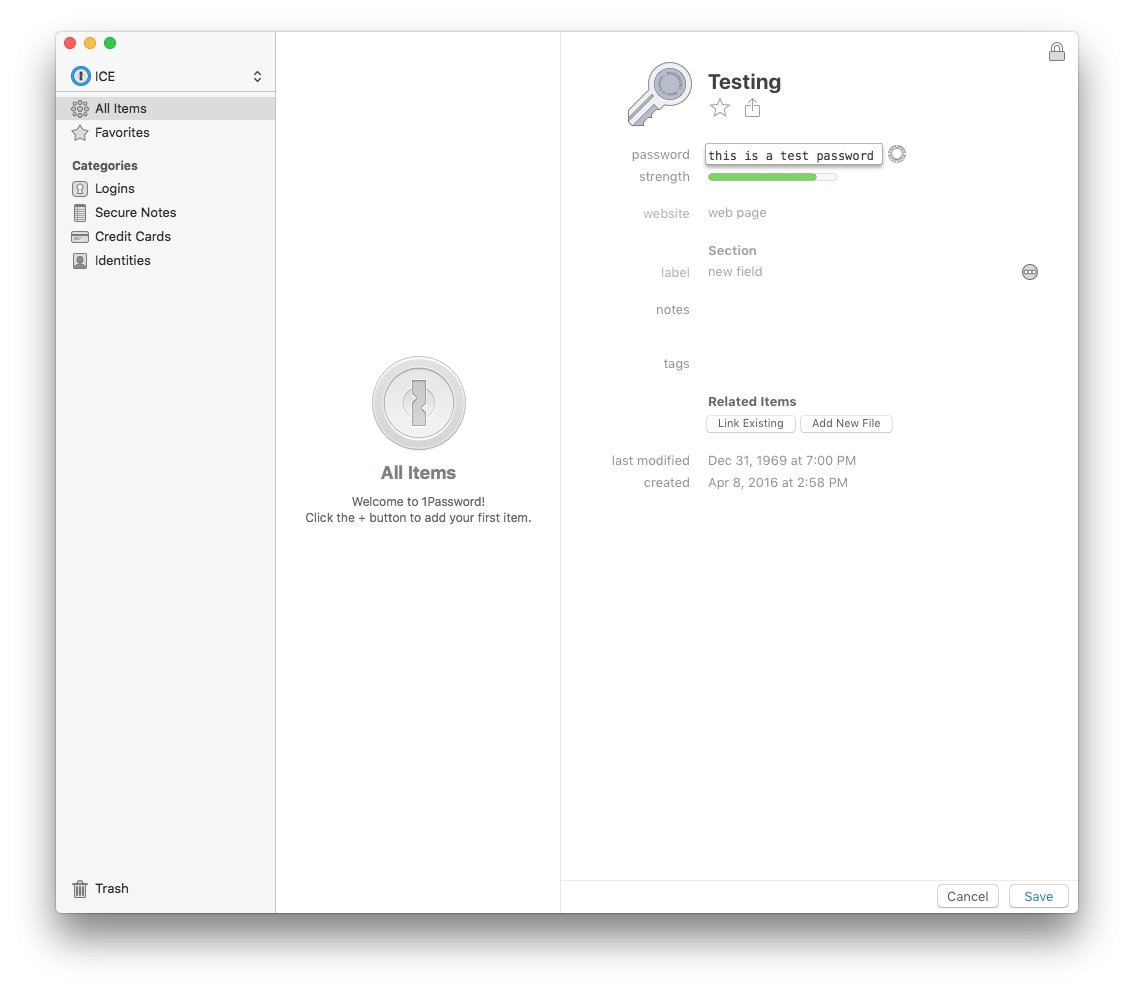Click the Add New File button
This screenshot has width=1134, height=993.
tap(846, 424)
